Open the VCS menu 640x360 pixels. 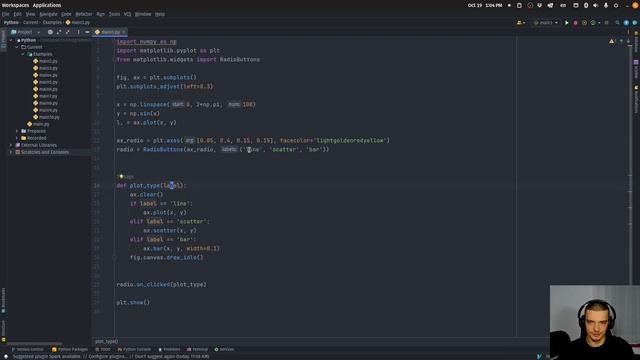[x=127, y=14]
